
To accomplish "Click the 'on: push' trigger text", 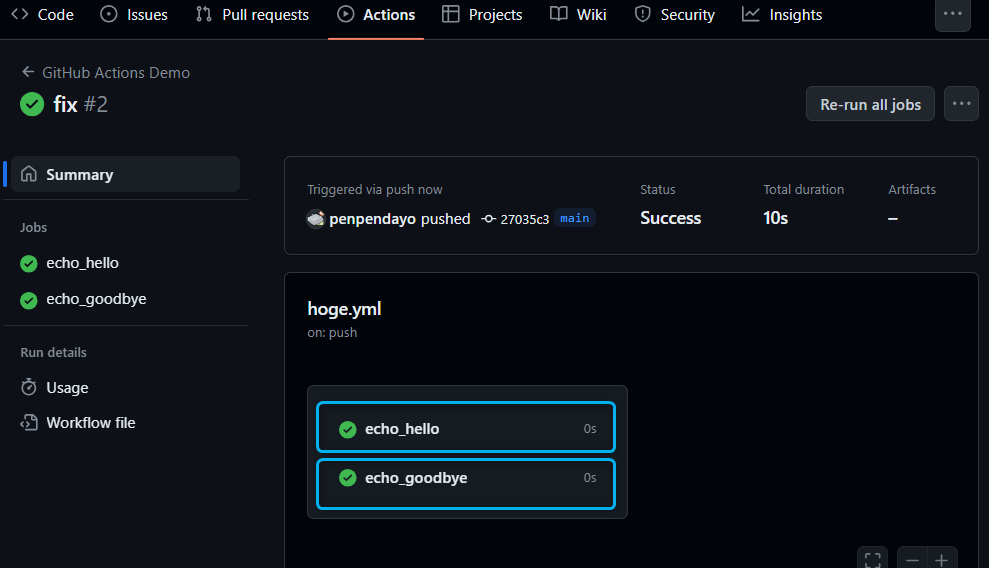I will coord(332,333).
